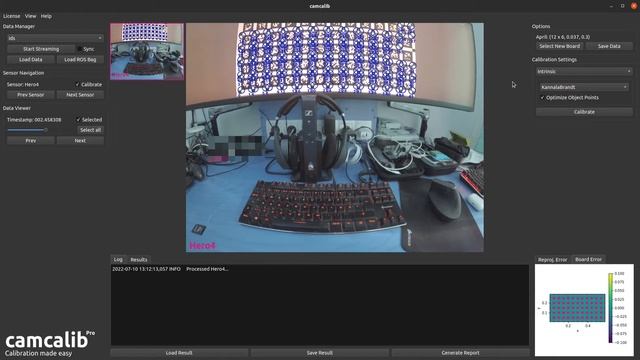Click the main Hero4 camera image
This screenshot has height=360, width=640.
coord(335,137)
